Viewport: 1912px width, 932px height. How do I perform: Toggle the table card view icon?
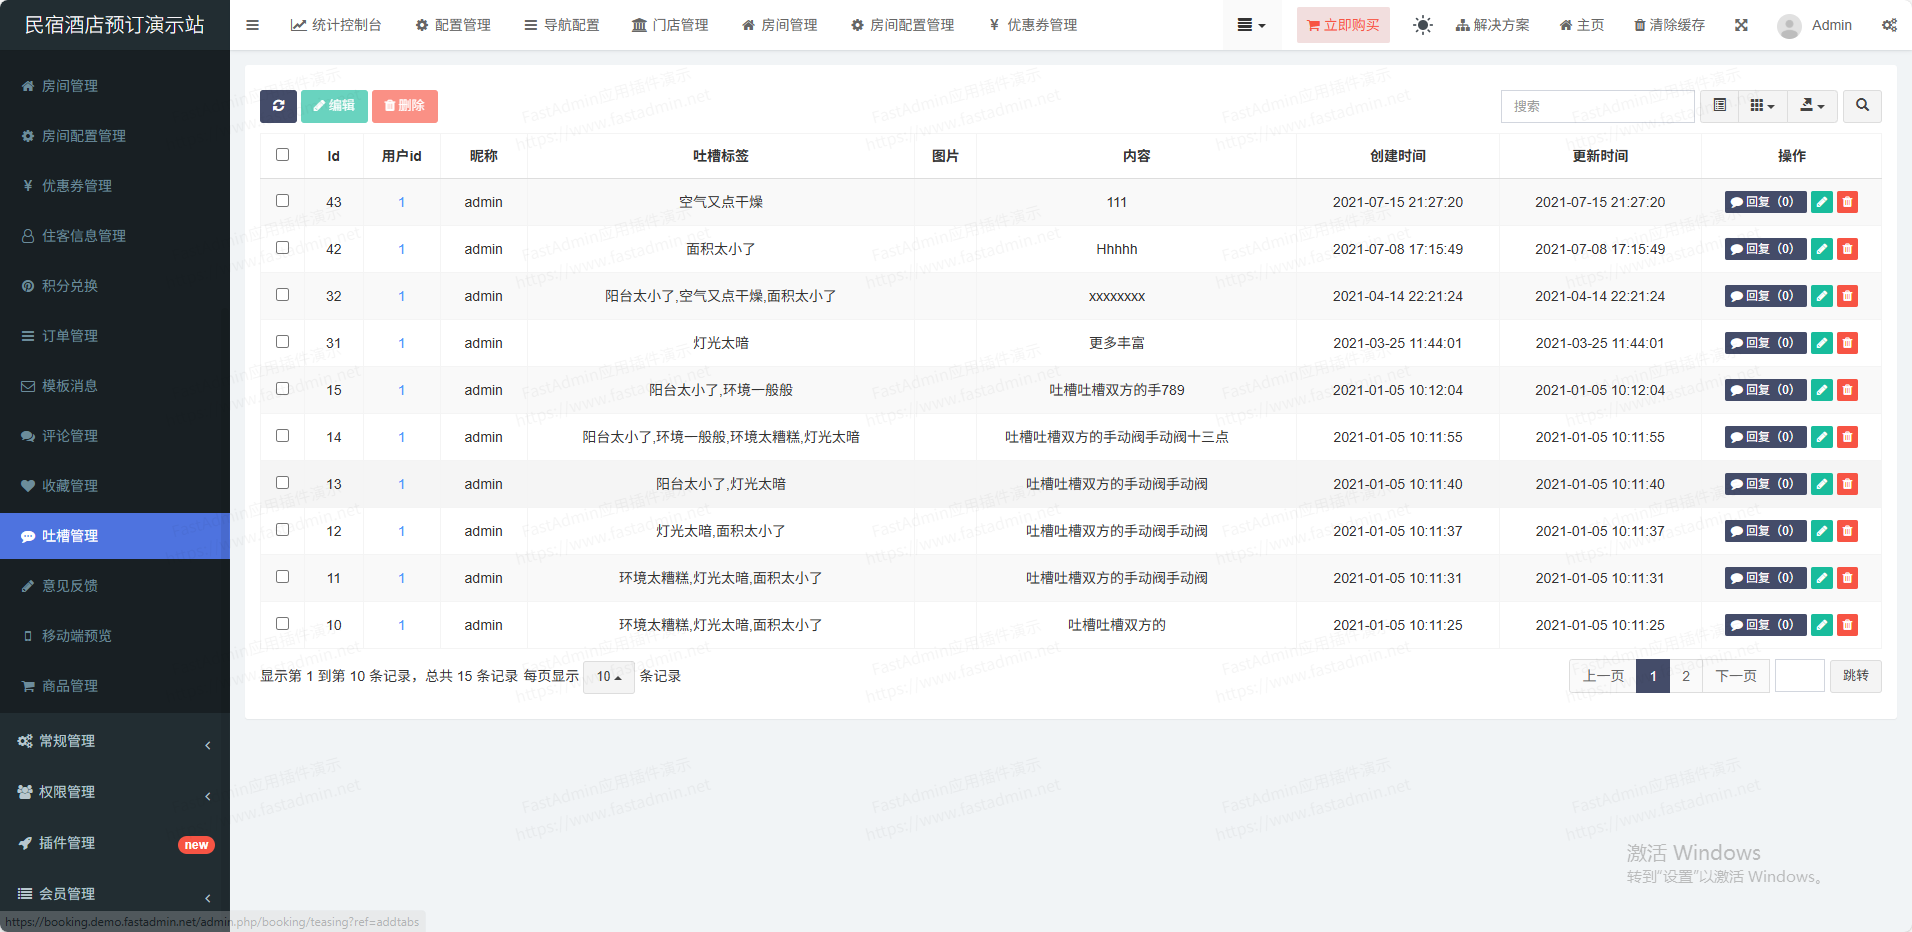point(1719,106)
